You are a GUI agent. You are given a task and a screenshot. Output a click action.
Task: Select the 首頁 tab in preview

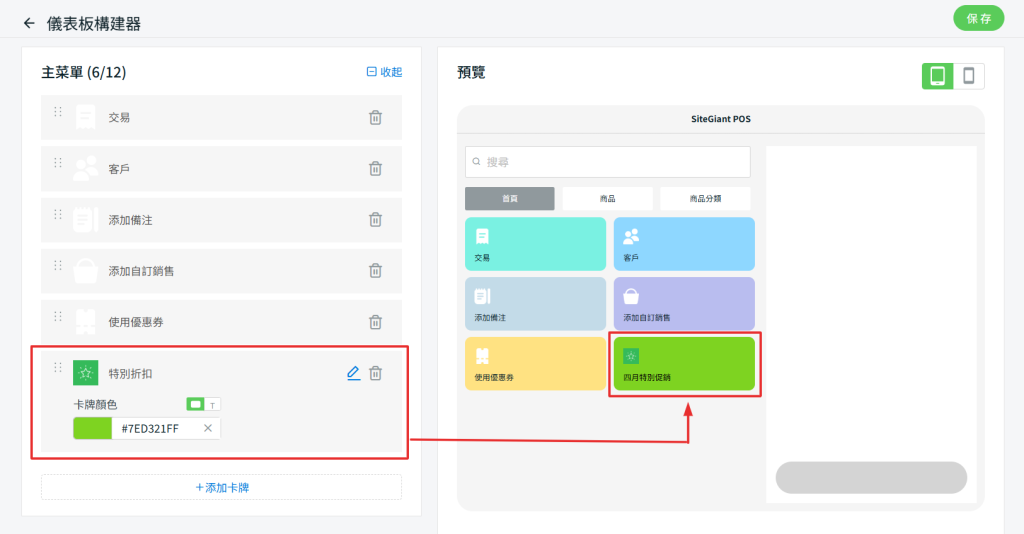pyautogui.click(x=509, y=199)
